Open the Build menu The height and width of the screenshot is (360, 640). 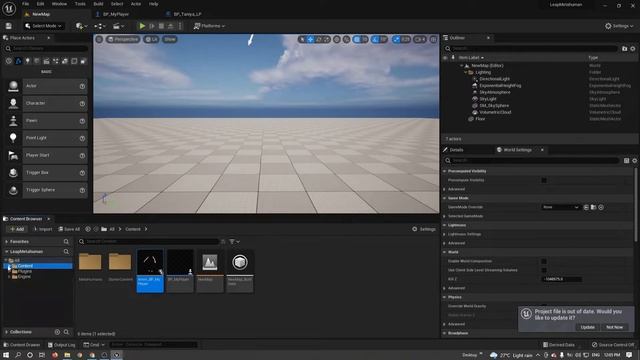pos(98,4)
